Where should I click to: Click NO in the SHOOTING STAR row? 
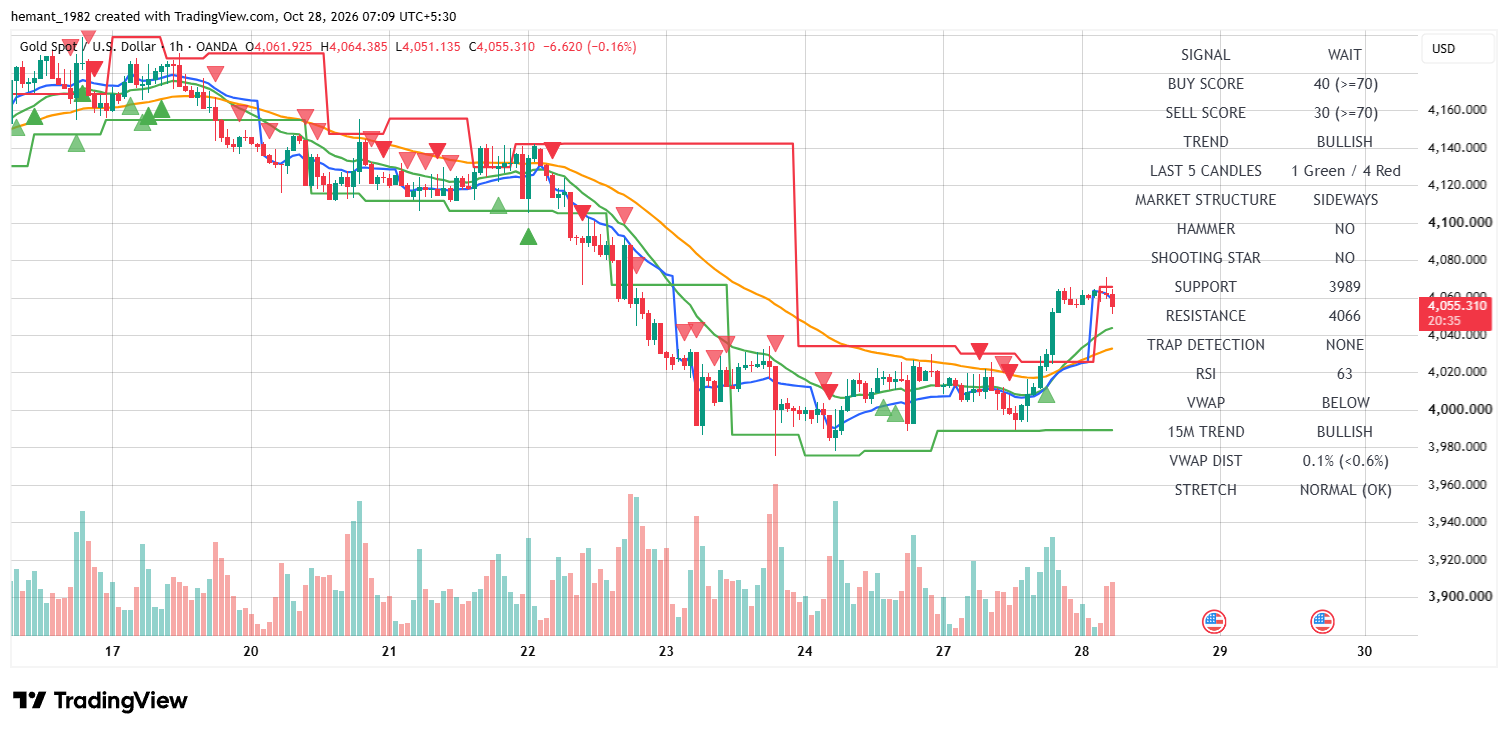click(x=1345, y=258)
